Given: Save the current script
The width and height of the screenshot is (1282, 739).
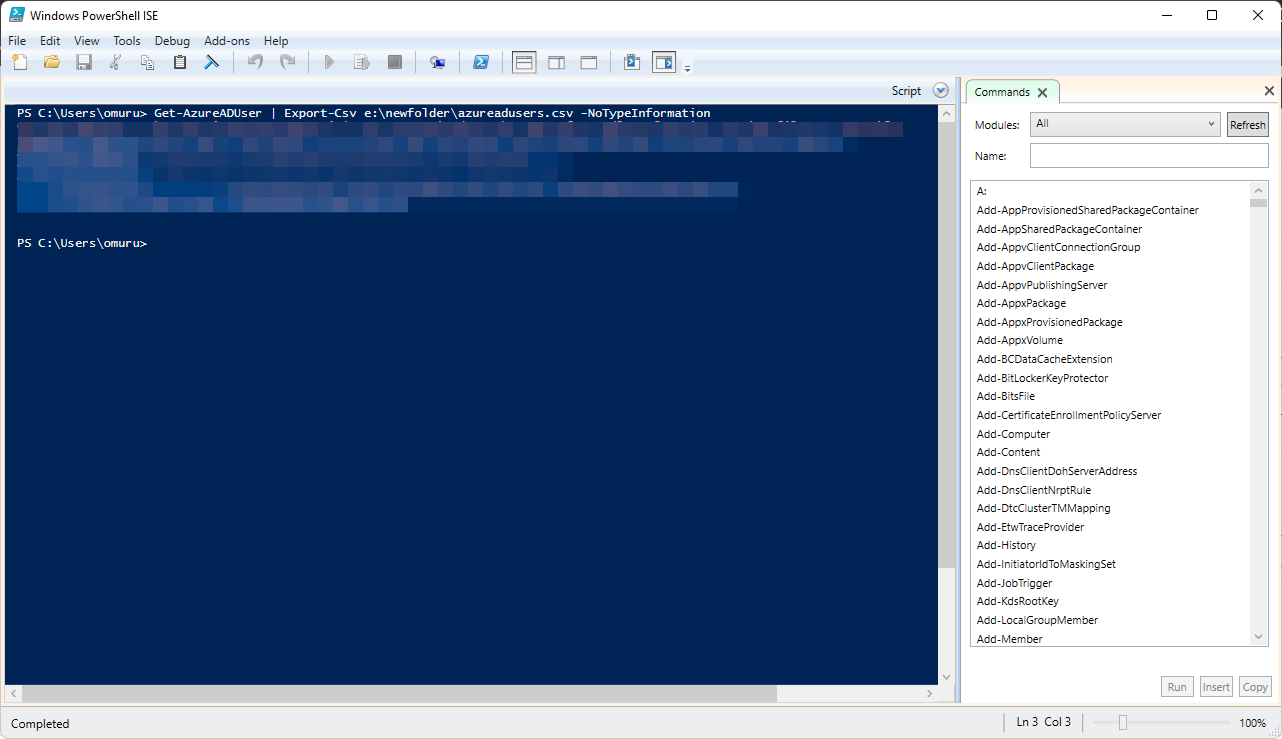Looking at the screenshot, I should [84, 61].
